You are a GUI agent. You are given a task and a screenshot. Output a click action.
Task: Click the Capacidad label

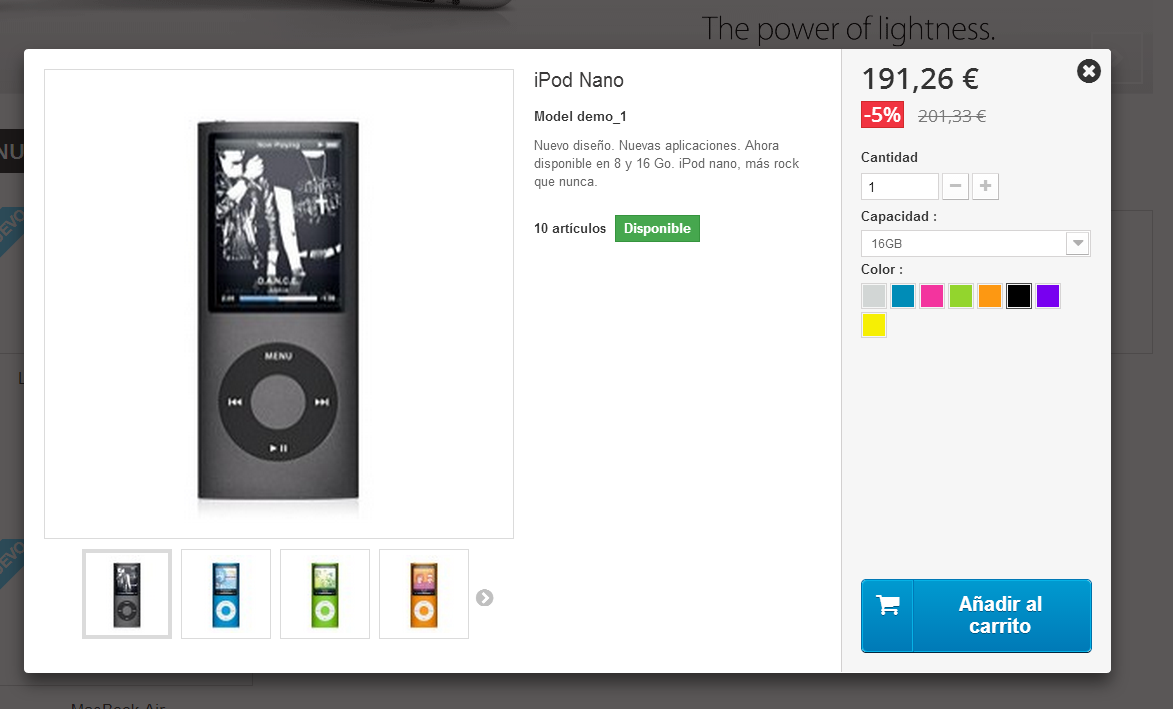[898, 217]
